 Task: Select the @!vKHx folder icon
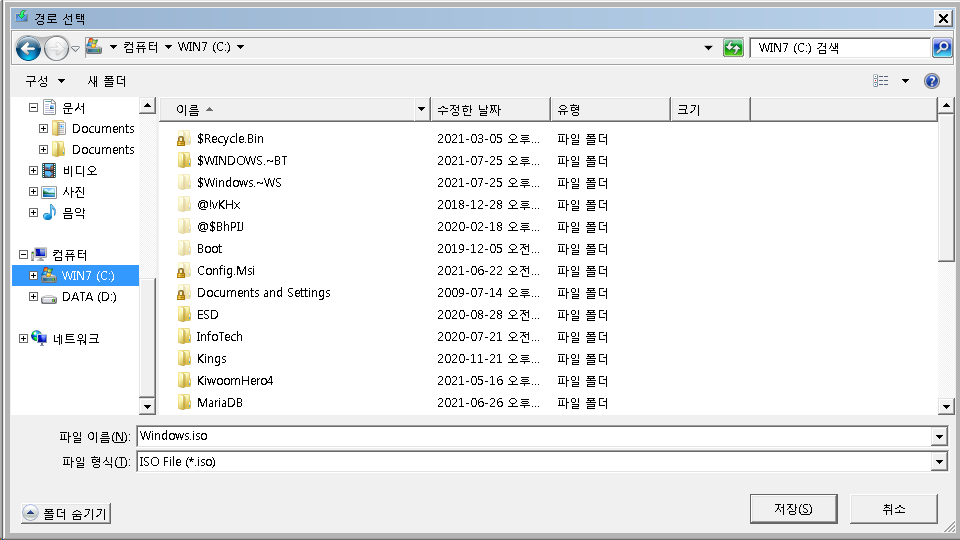click(x=183, y=204)
